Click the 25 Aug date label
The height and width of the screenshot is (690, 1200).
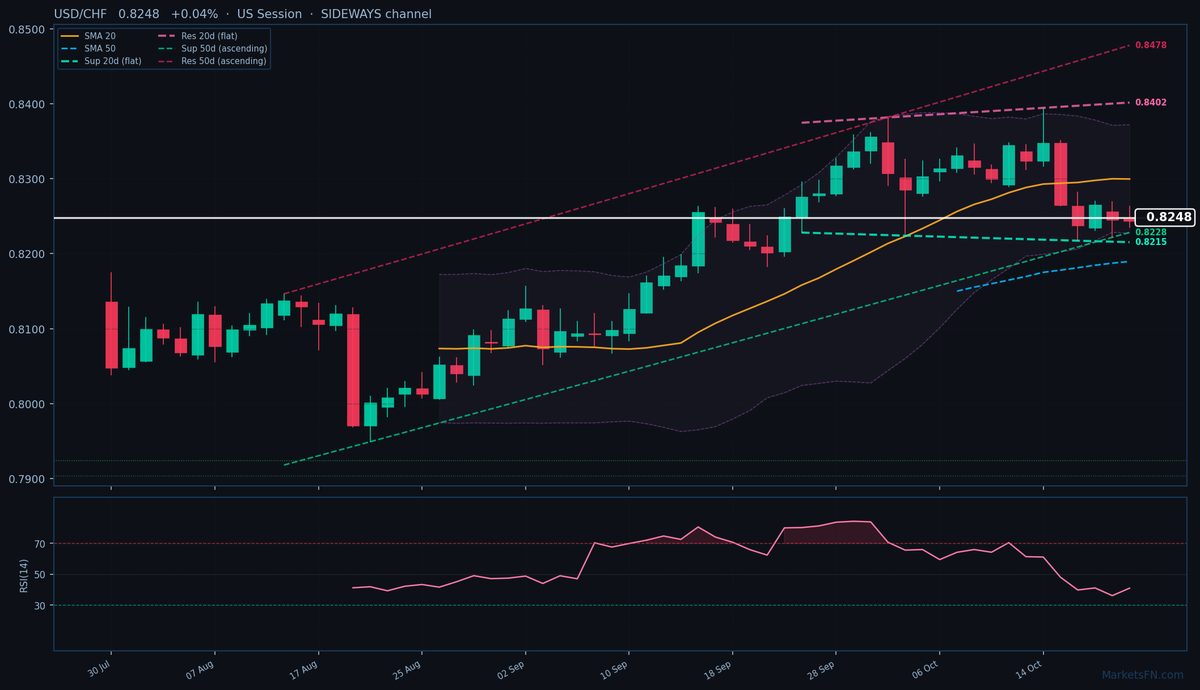pyautogui.click(x=409, y=670)
